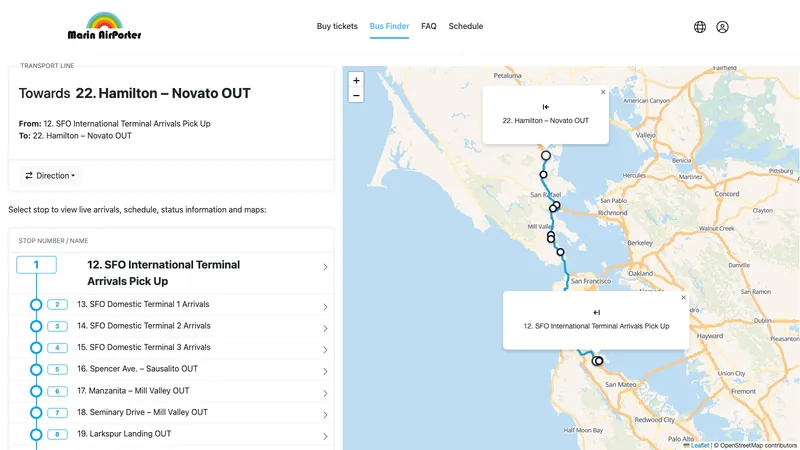The image size is (800, 450).
Task: Select stop name 18. Seminary Drive – Mill Valley OUT
Action: click(x=142, y=412)
